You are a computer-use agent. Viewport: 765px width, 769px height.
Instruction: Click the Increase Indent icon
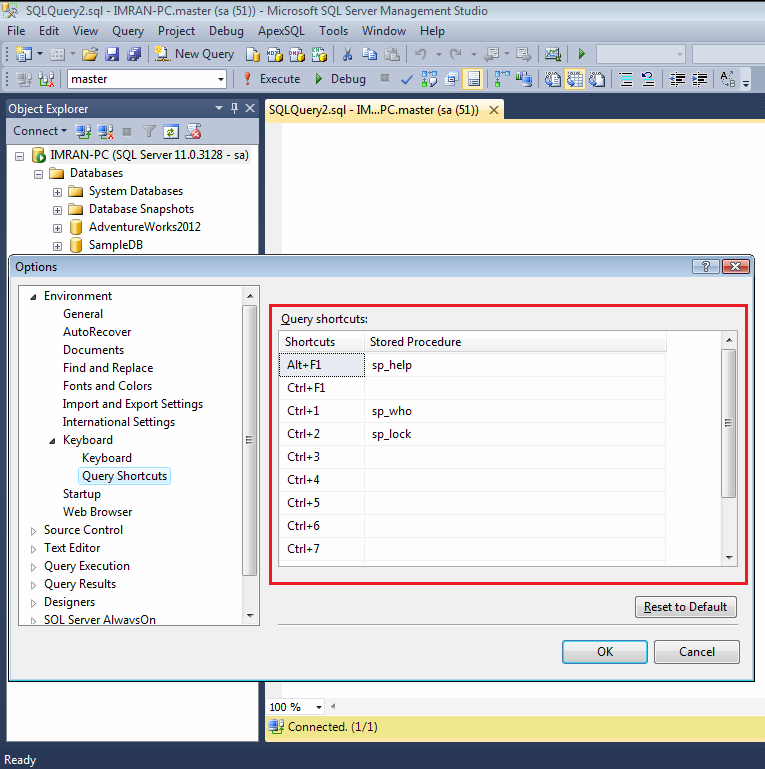coord(699,79)
